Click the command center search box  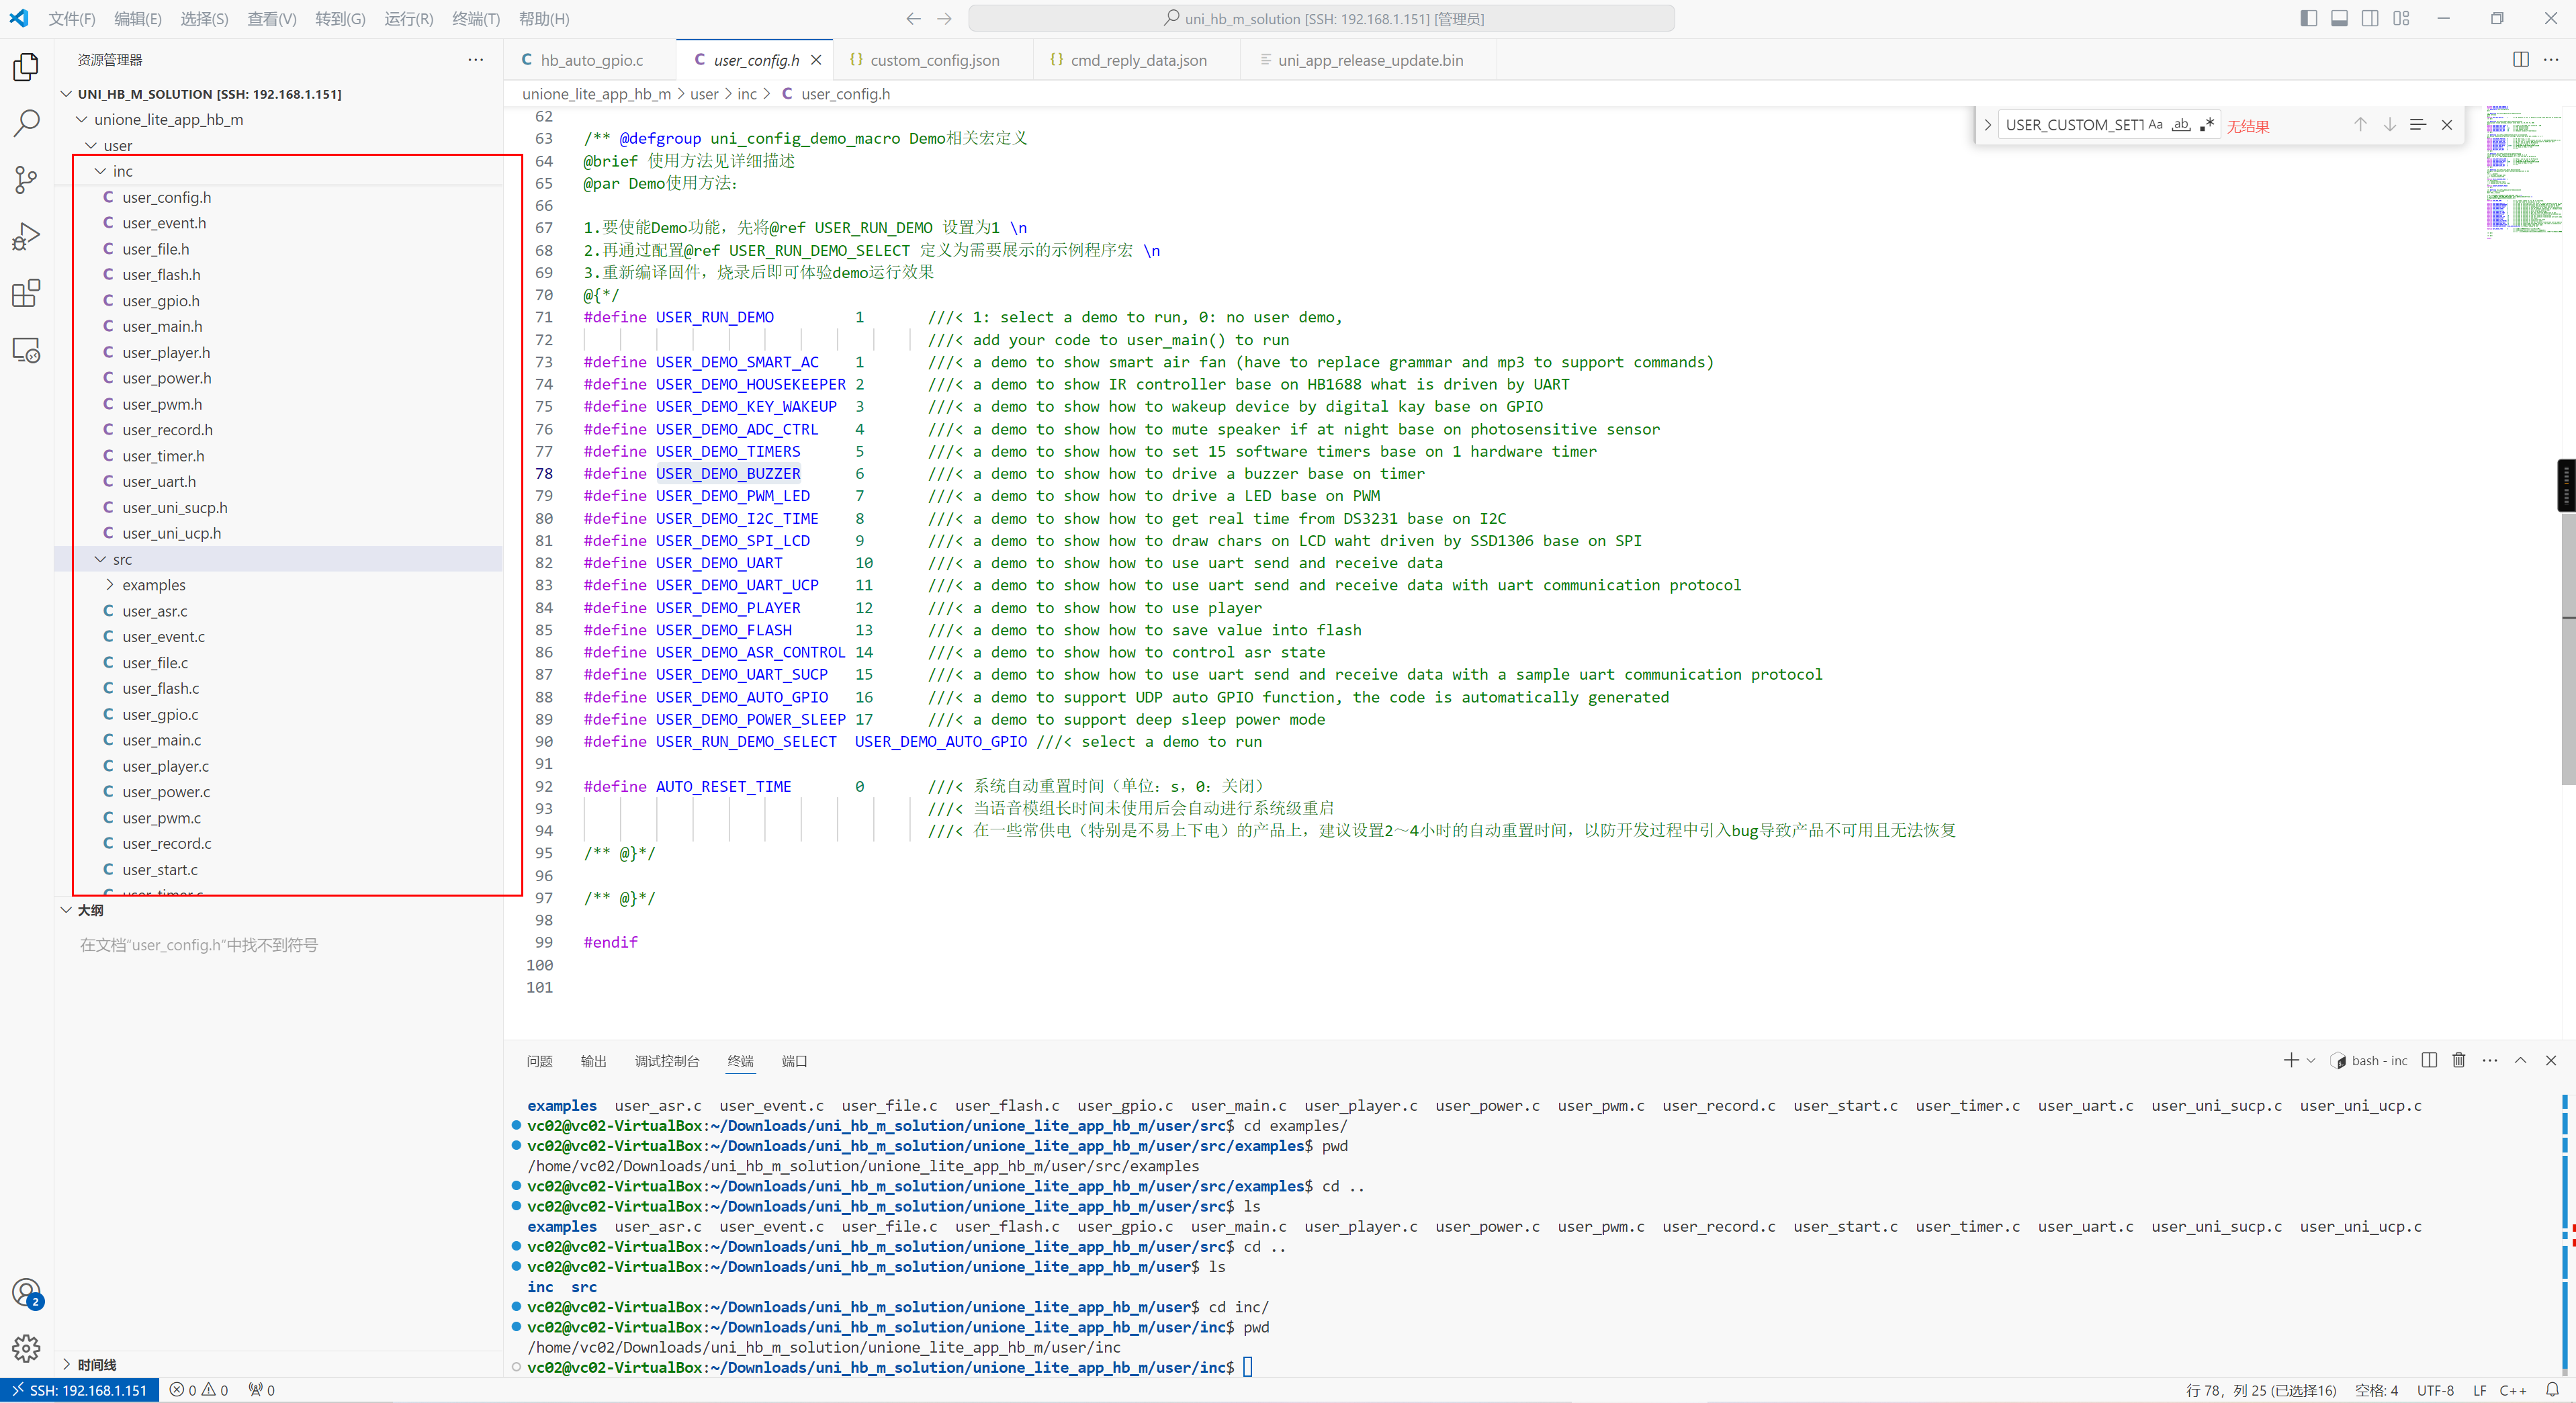point(1321,18)
